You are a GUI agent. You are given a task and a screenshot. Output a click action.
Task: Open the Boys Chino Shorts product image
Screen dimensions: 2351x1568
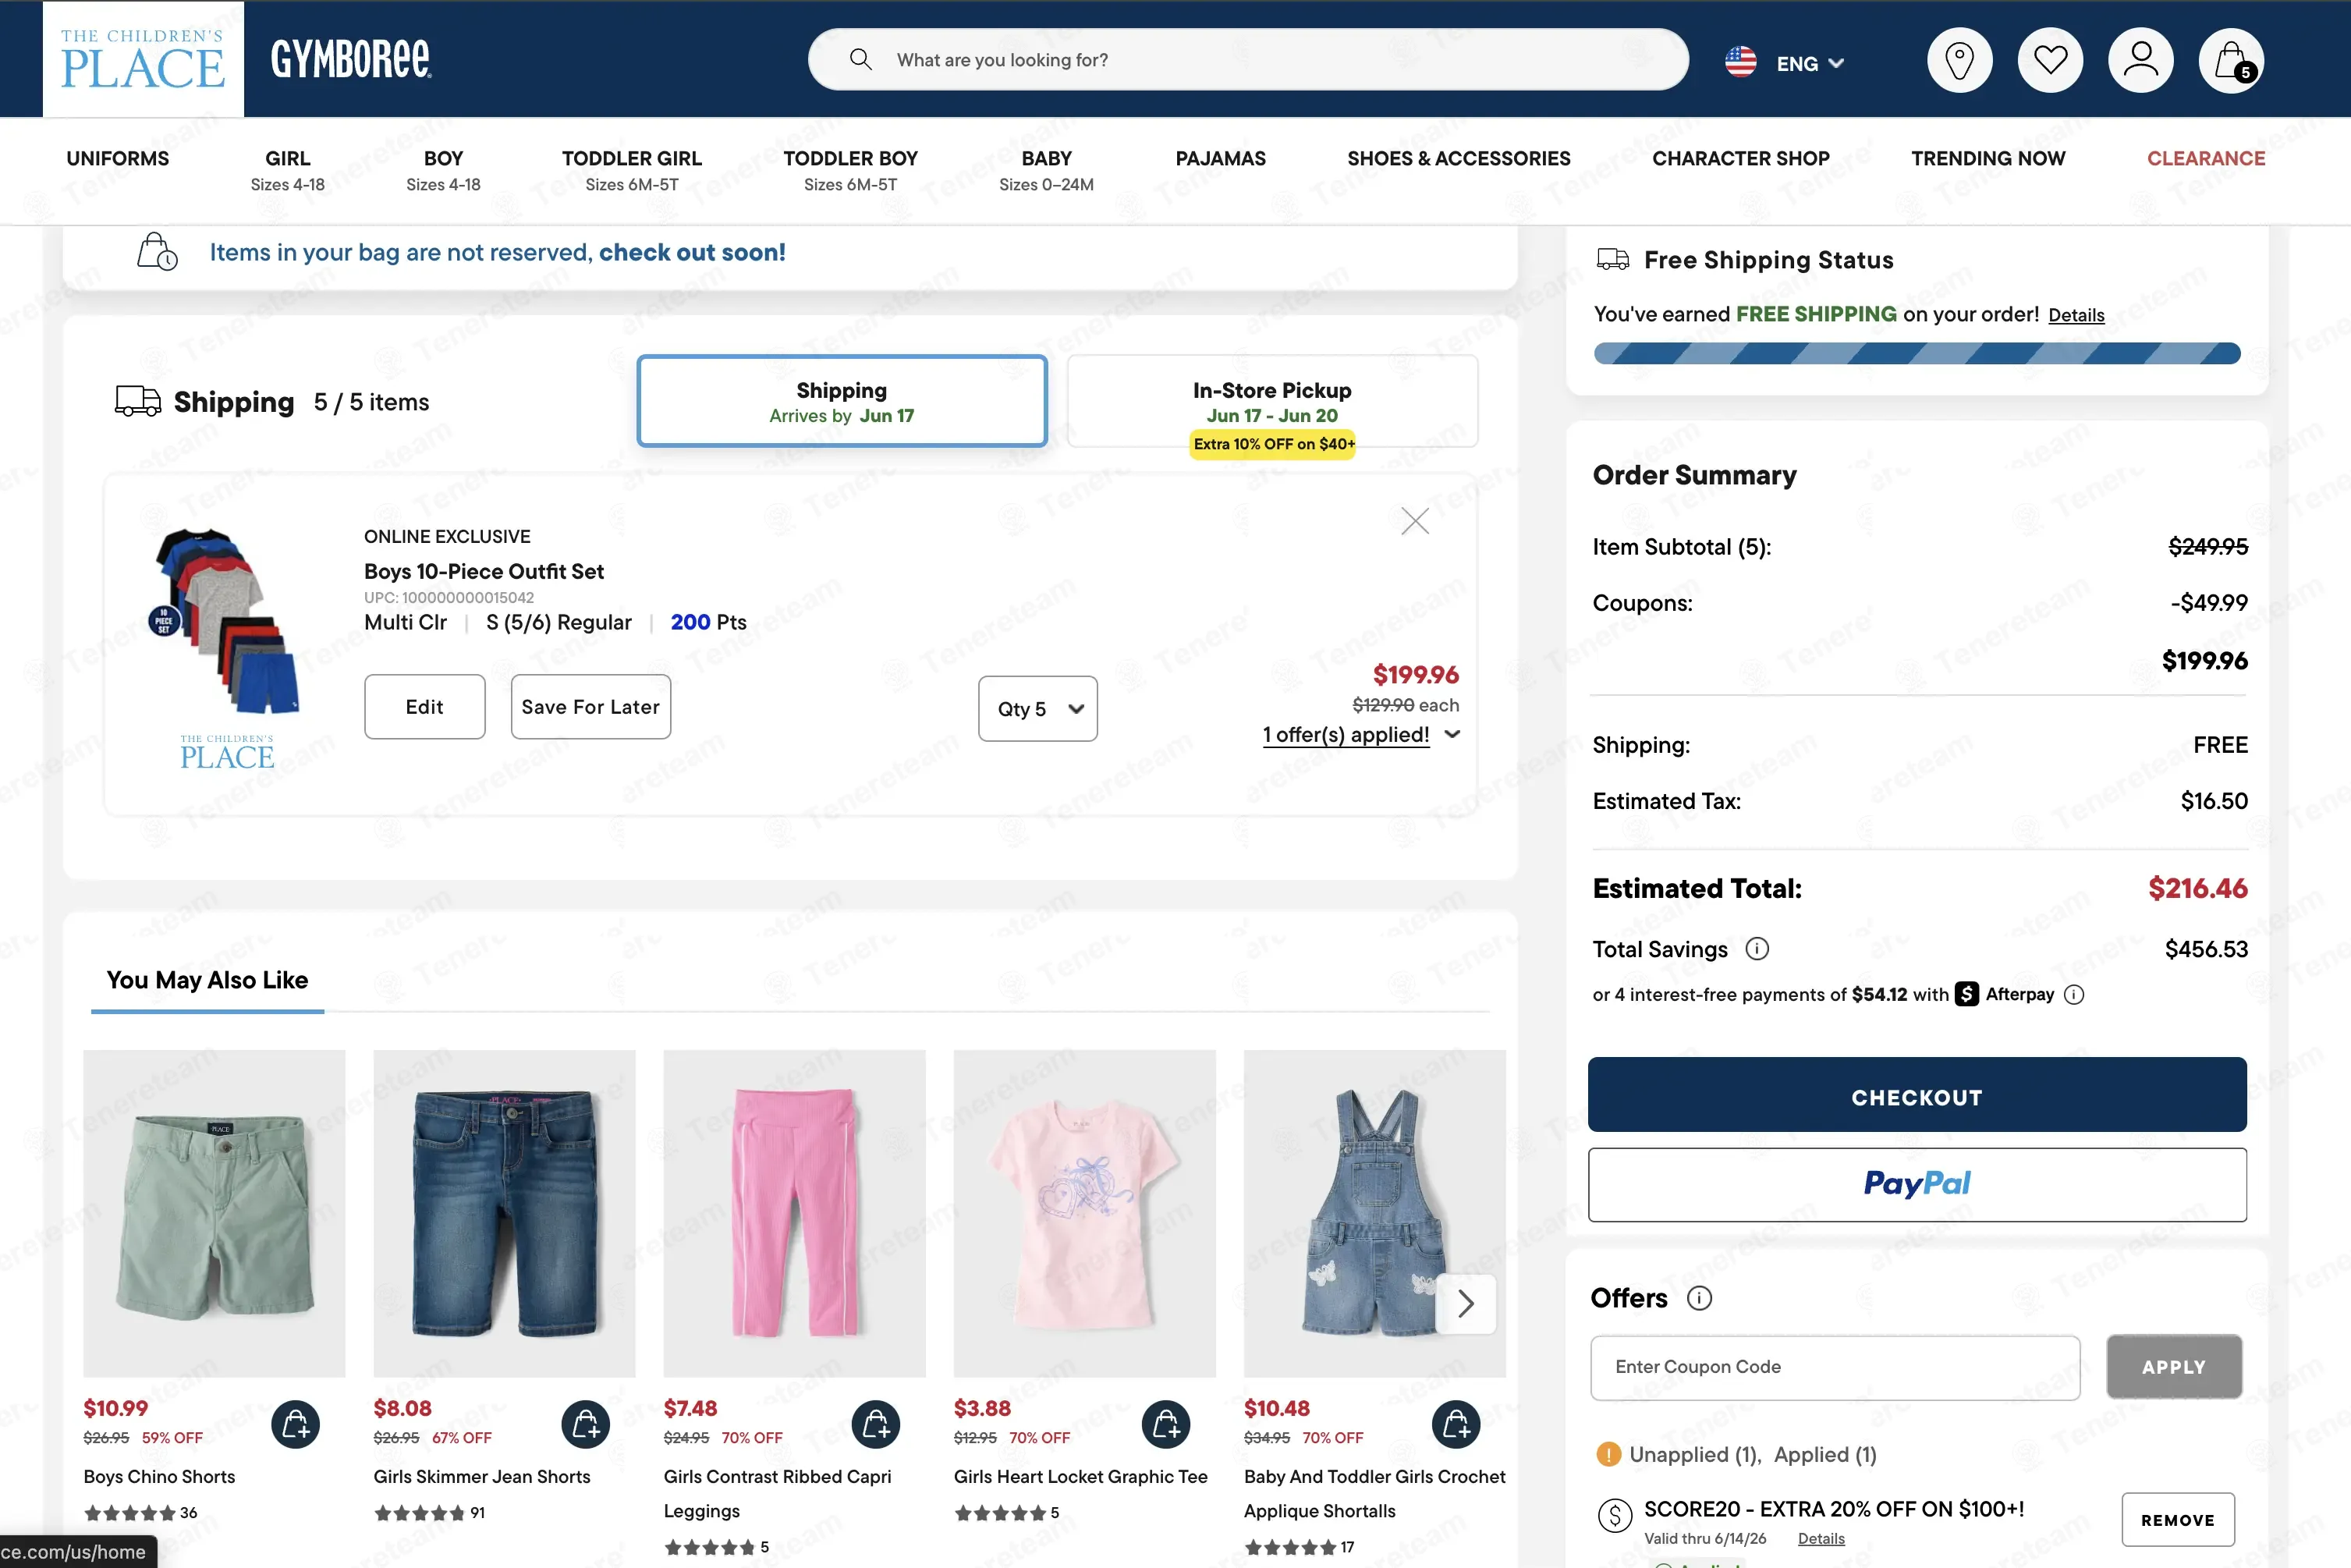click(214, 1213)
